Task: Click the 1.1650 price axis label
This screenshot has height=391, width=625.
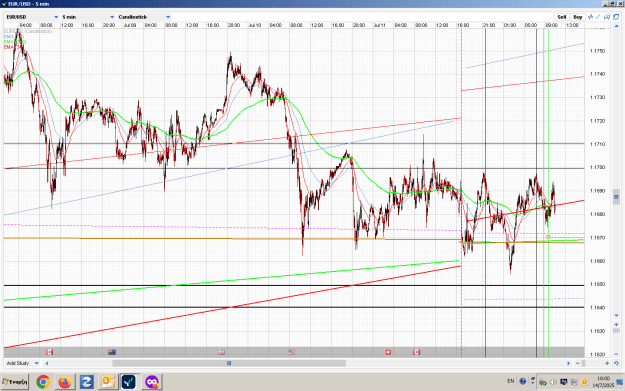Action: coord(597,284)
